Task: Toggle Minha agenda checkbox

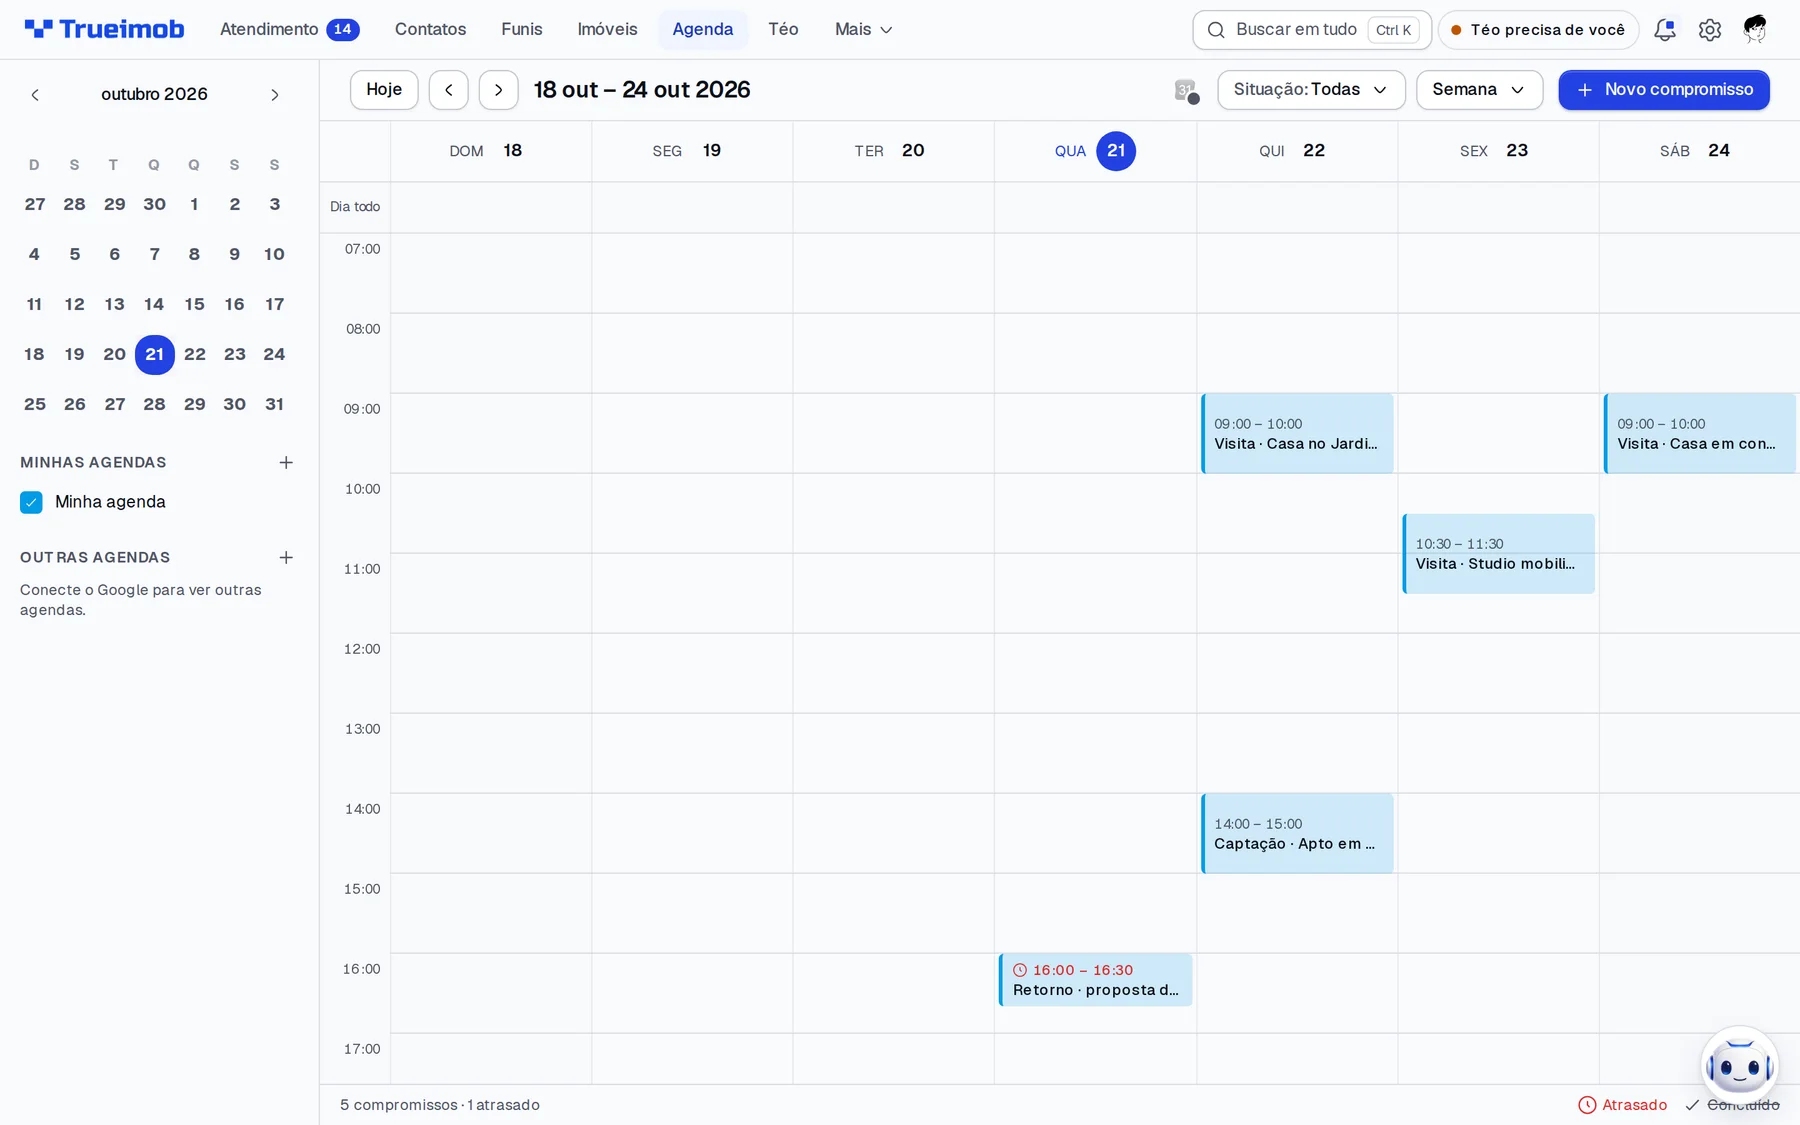Action: click(x=31, y=502)
